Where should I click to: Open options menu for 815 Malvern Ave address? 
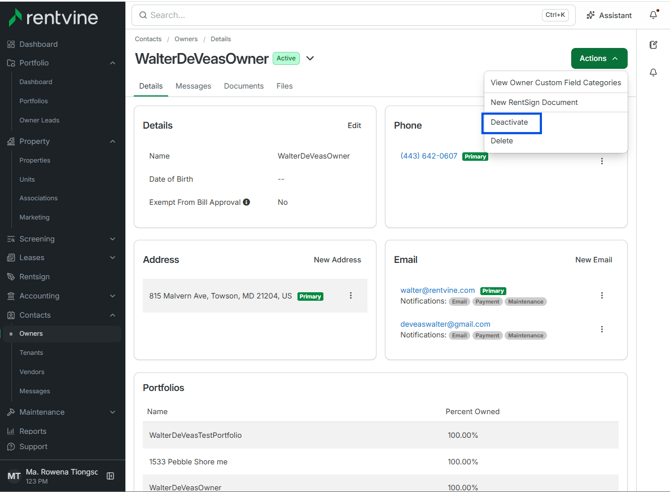(x=351, y=295)
